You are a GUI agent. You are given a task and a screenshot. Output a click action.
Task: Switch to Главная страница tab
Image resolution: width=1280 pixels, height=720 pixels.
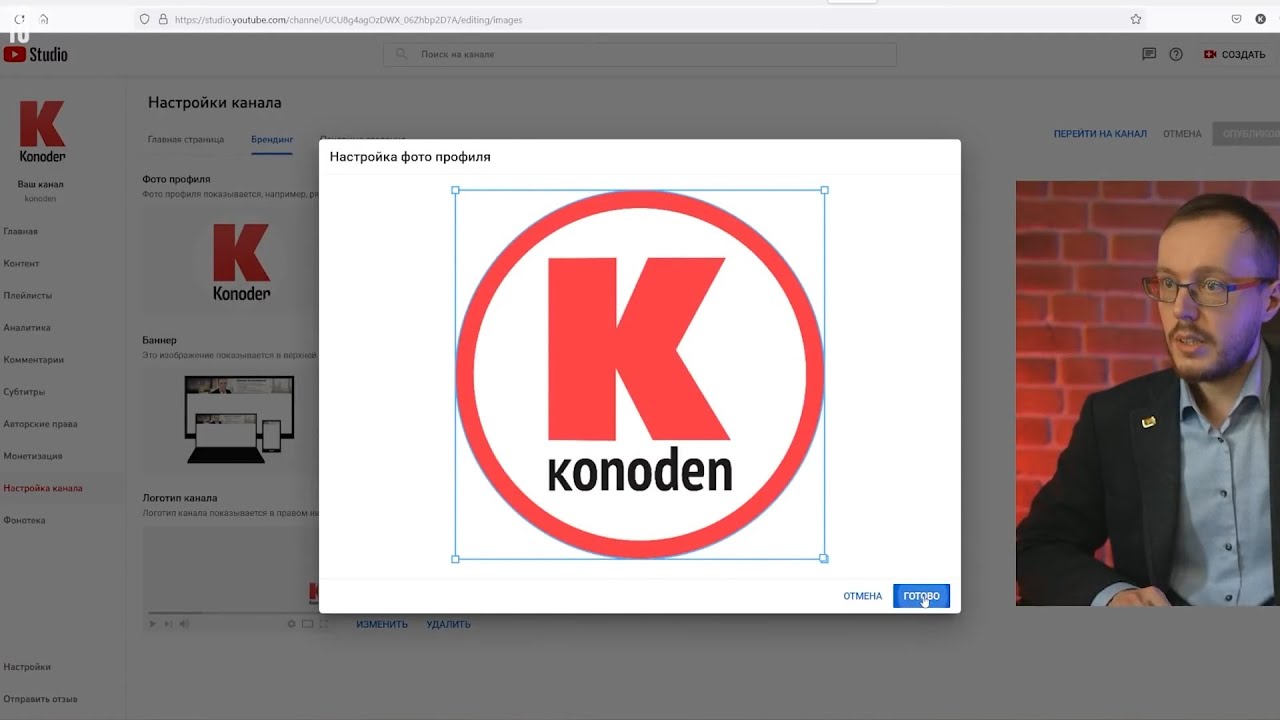[186, 139]
